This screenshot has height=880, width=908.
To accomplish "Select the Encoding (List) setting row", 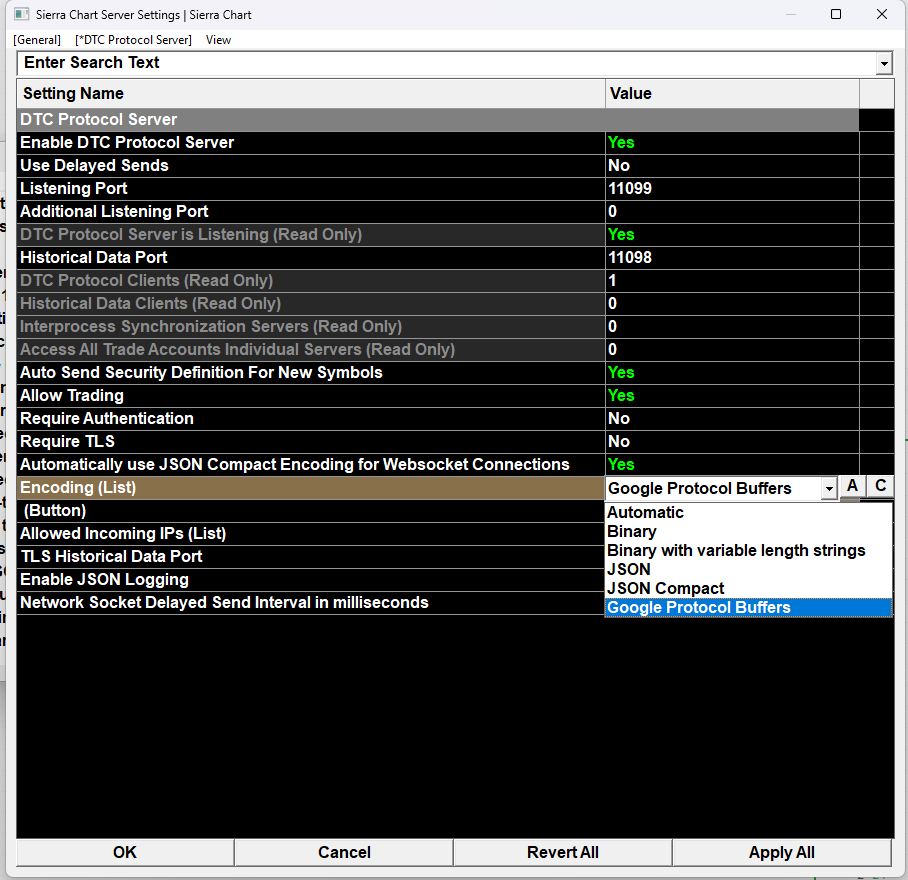I will tap(311, 487).
